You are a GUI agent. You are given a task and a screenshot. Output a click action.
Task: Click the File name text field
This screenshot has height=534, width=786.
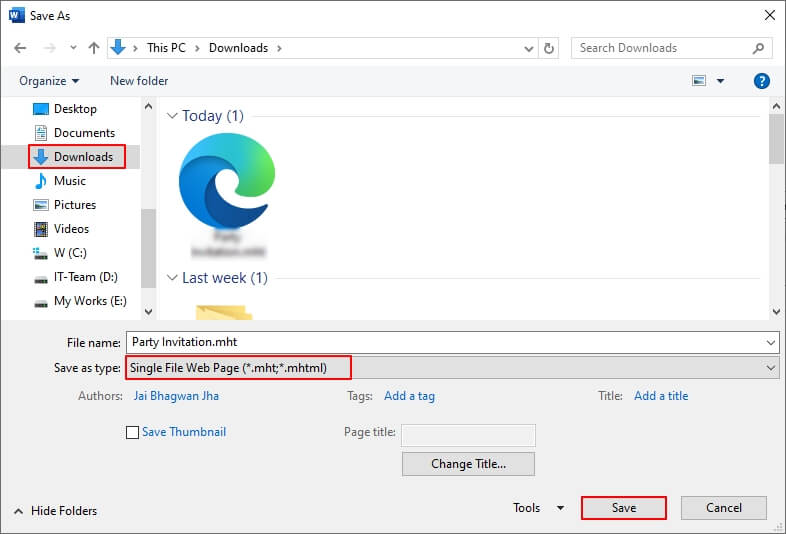pos(445,342)
